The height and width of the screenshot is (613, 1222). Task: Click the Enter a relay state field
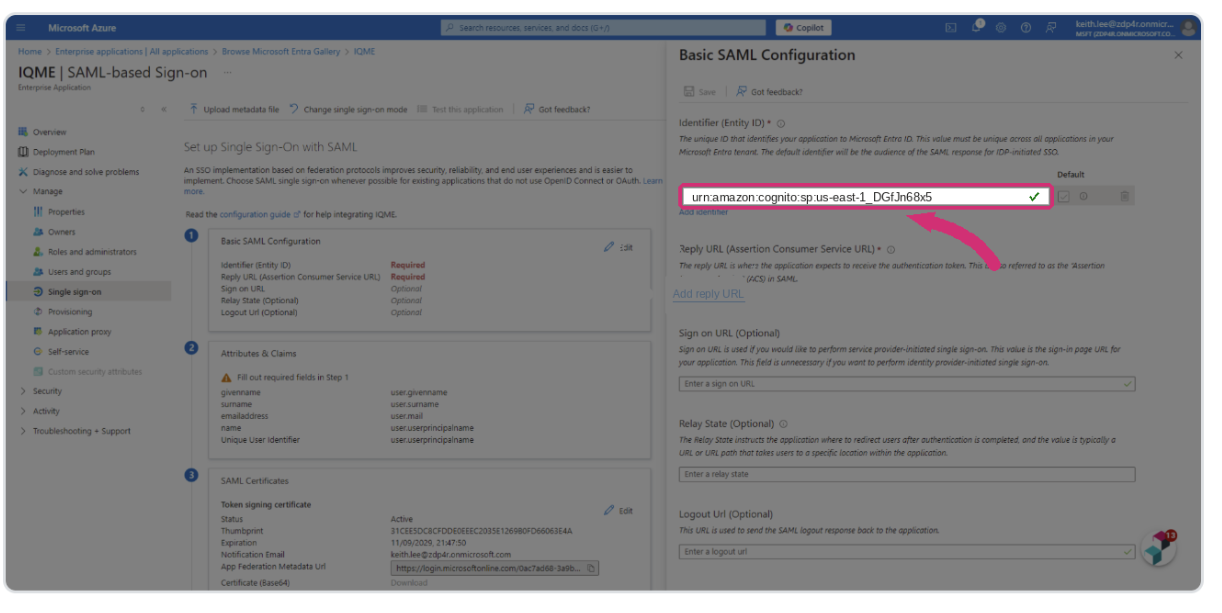click(x=907, y=474)
